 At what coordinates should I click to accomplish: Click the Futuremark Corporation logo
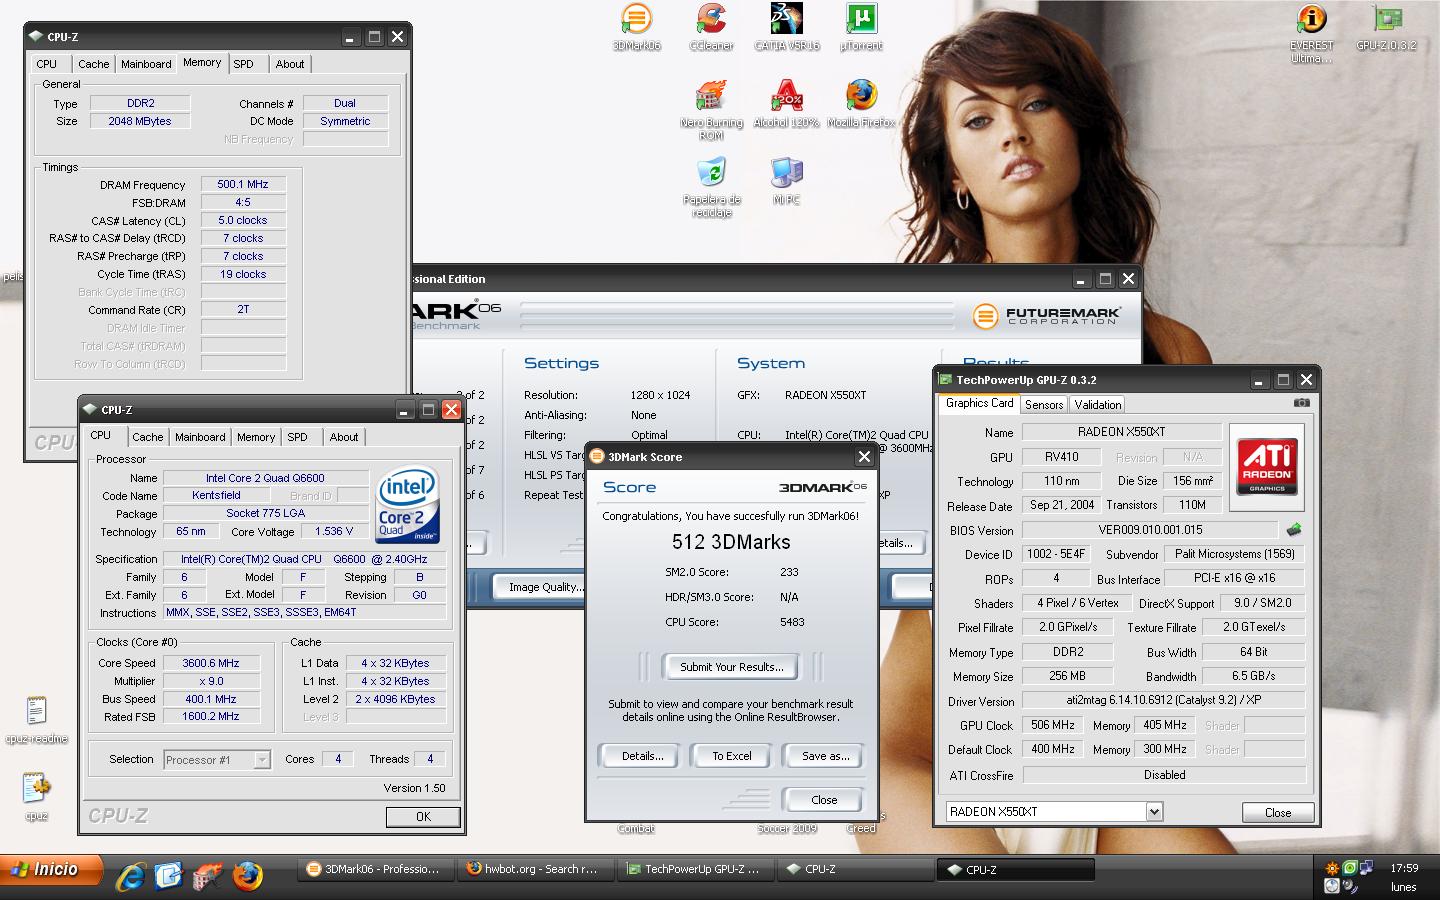coord(1047,316)
